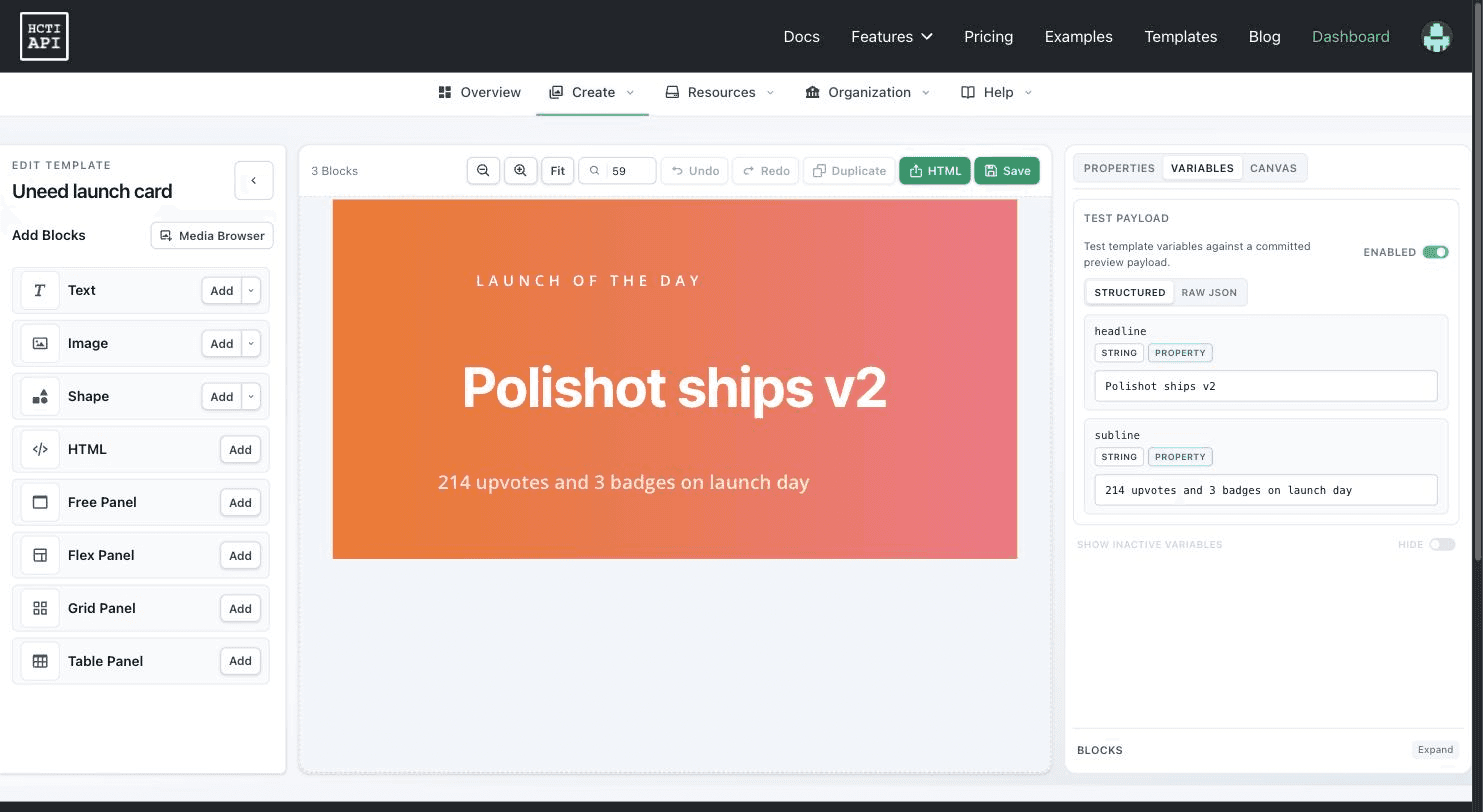Screen dimensions: 1483x812
Task: Select the '214 upvotes' subline on canvas
Action: coord(623,482)
